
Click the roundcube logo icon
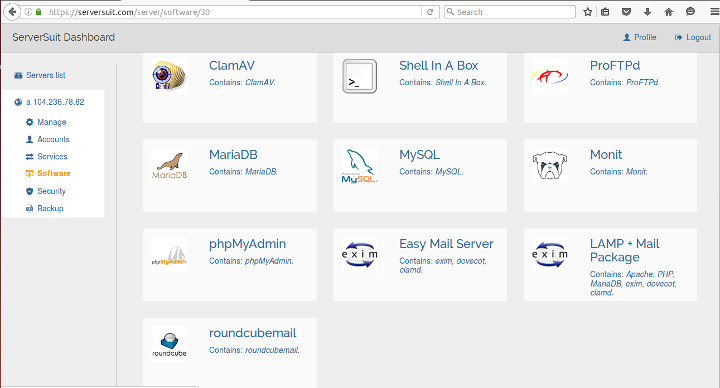coord(169,344)
